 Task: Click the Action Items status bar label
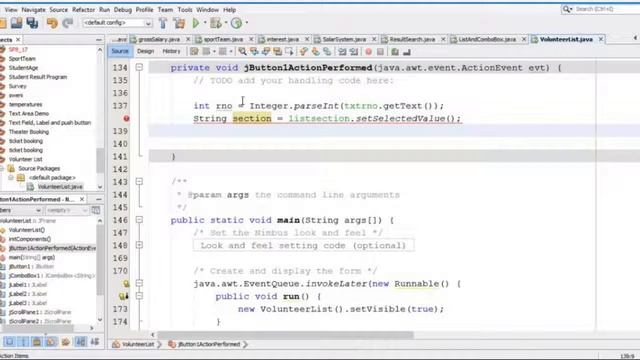coord(14,356)
